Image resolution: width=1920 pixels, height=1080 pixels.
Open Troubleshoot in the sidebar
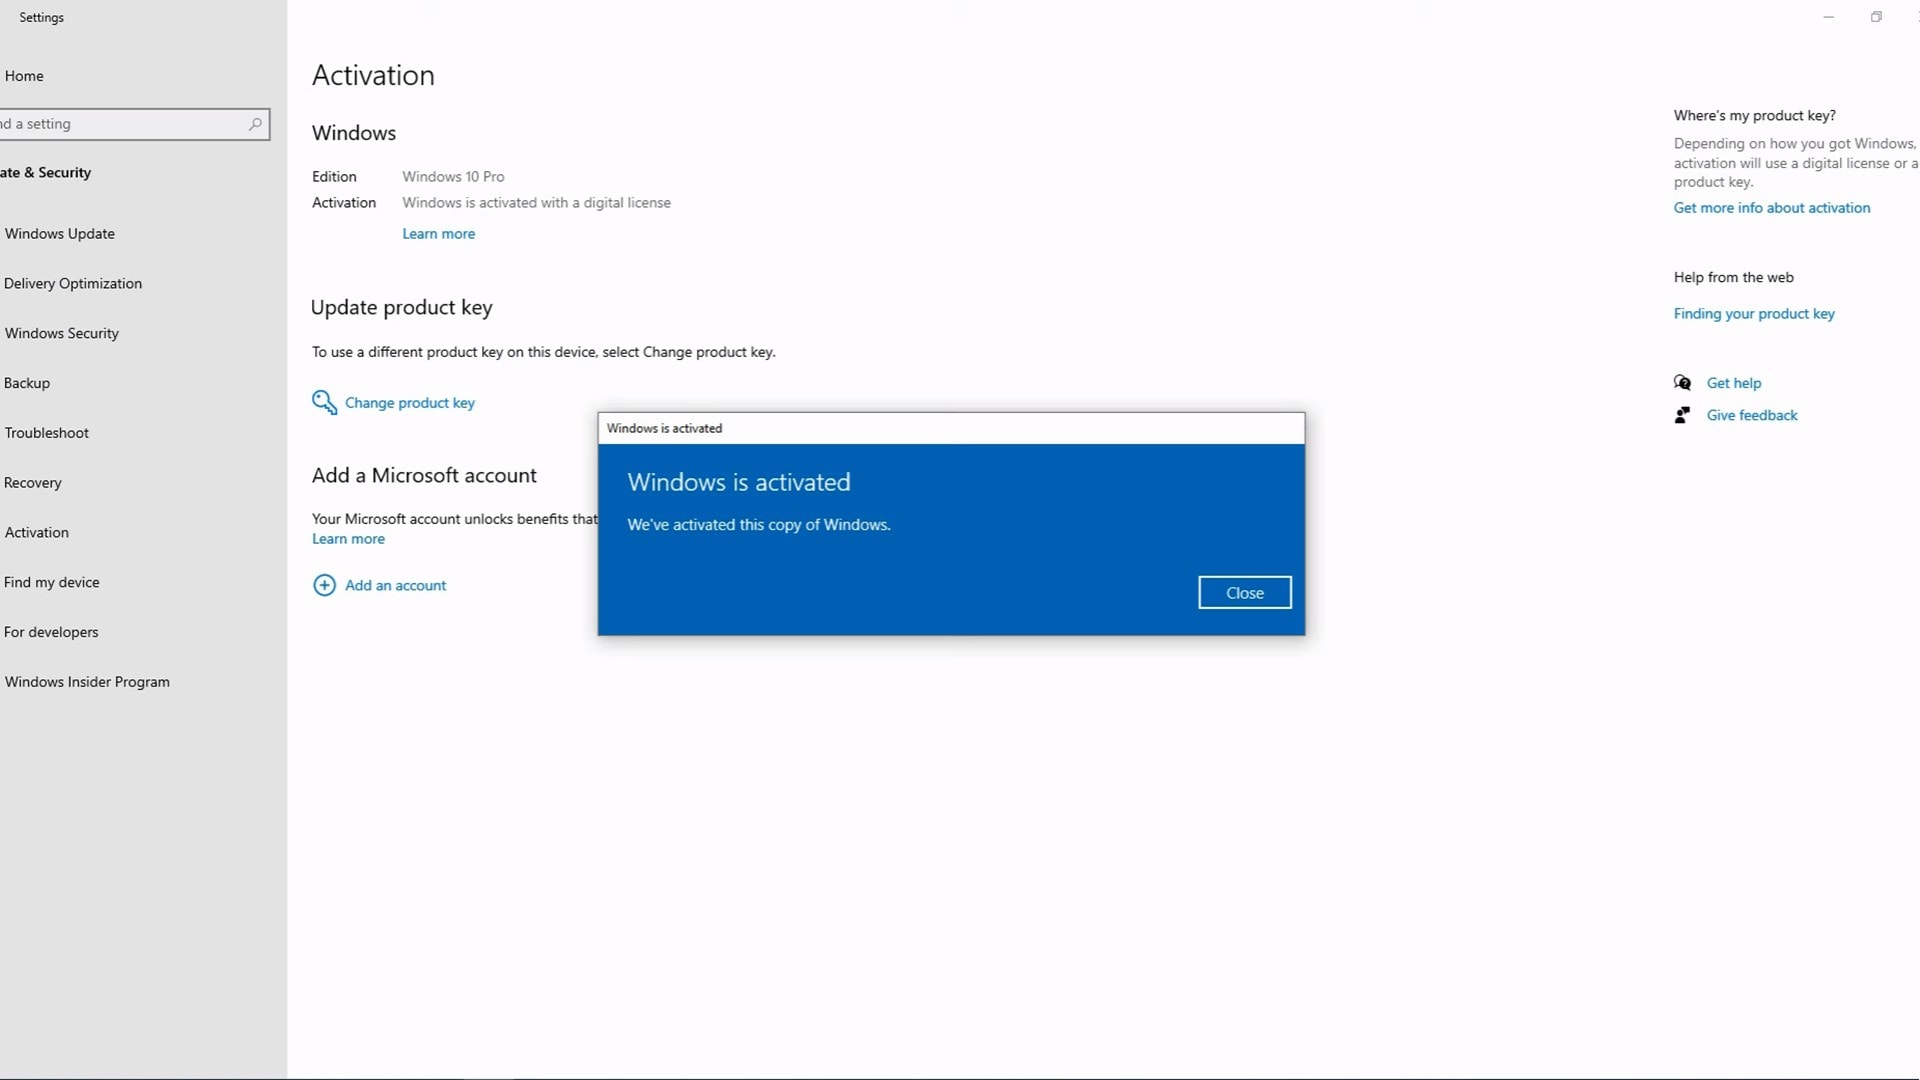[x=47, y=433]
